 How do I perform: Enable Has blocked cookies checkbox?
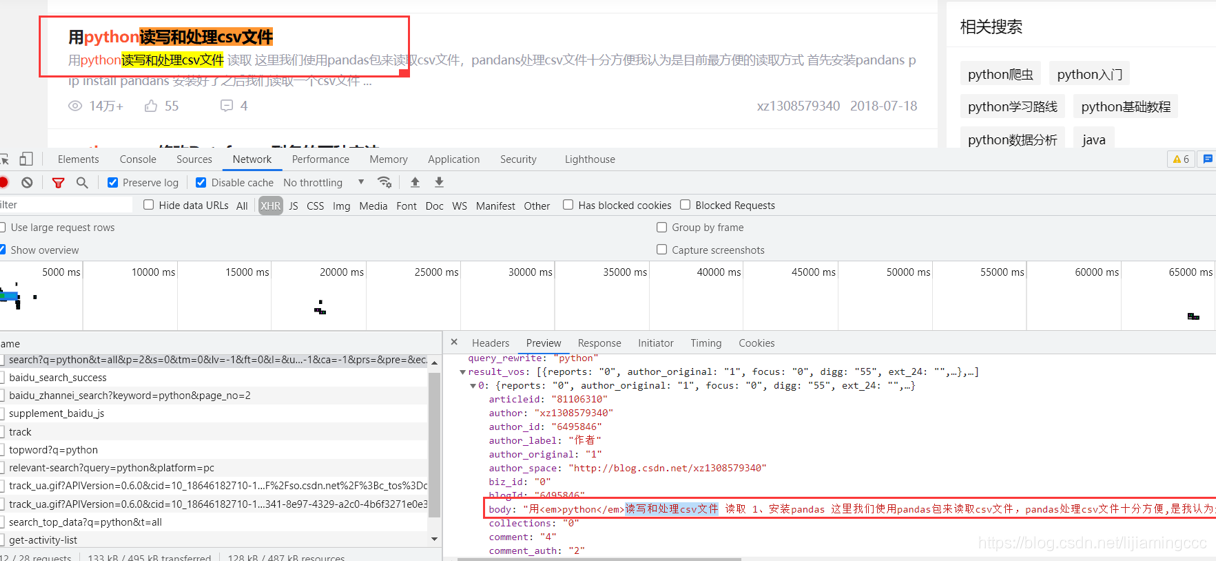pos(568,205)
